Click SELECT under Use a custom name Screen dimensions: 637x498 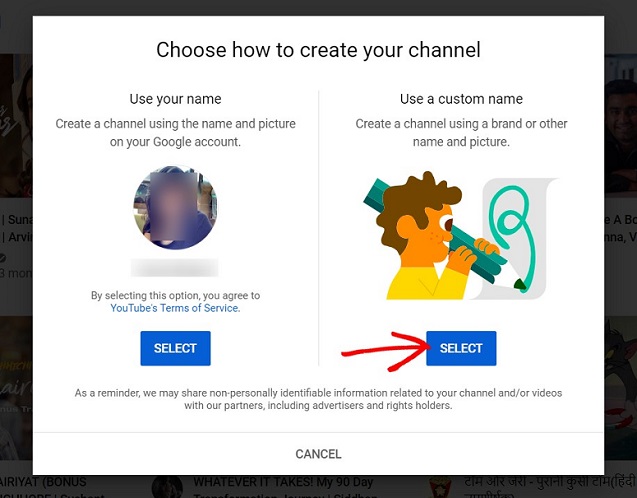coord(461,348)
